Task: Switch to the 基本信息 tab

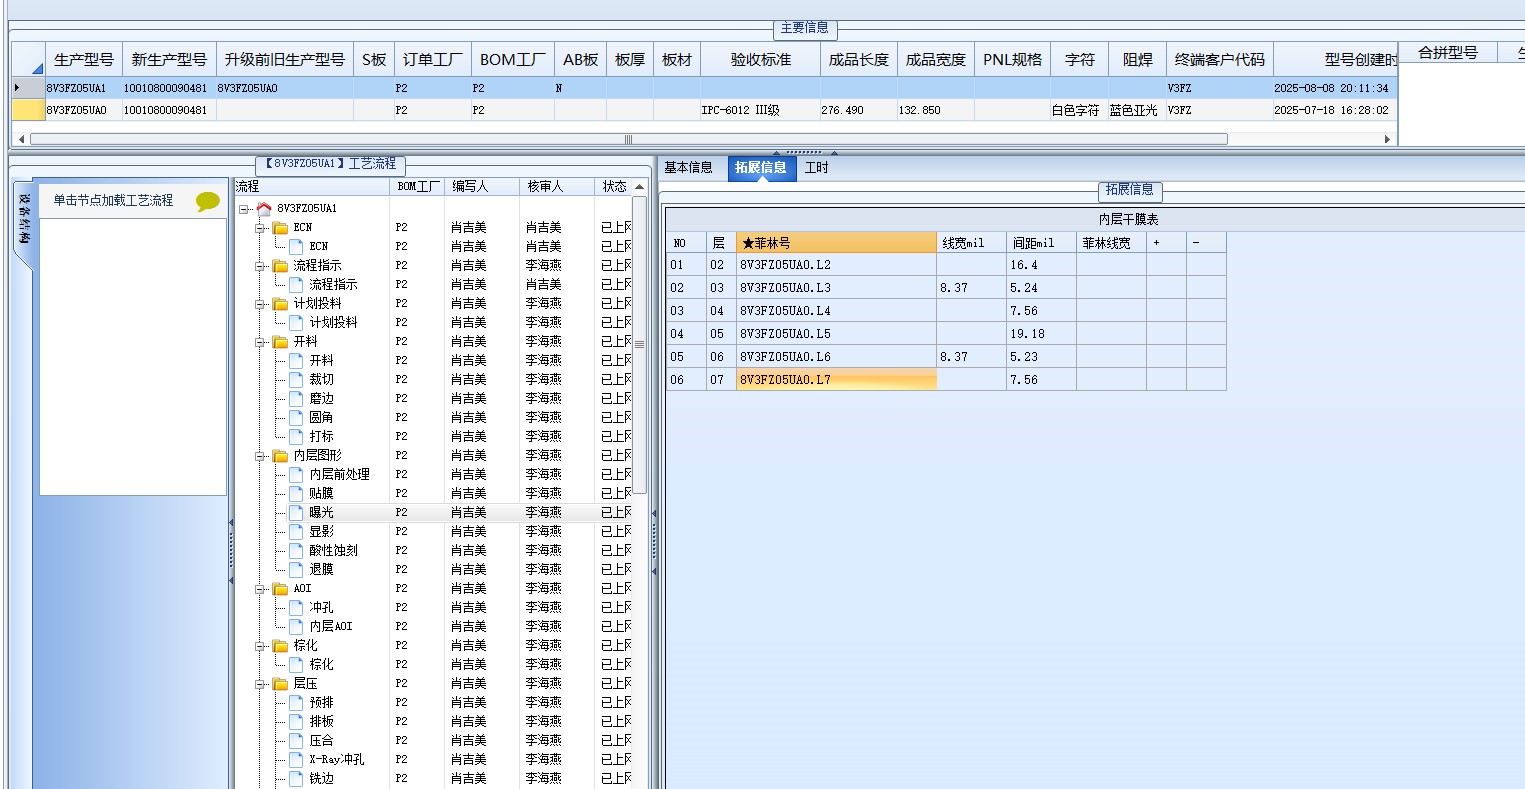Action: click(x=689, y=168)
